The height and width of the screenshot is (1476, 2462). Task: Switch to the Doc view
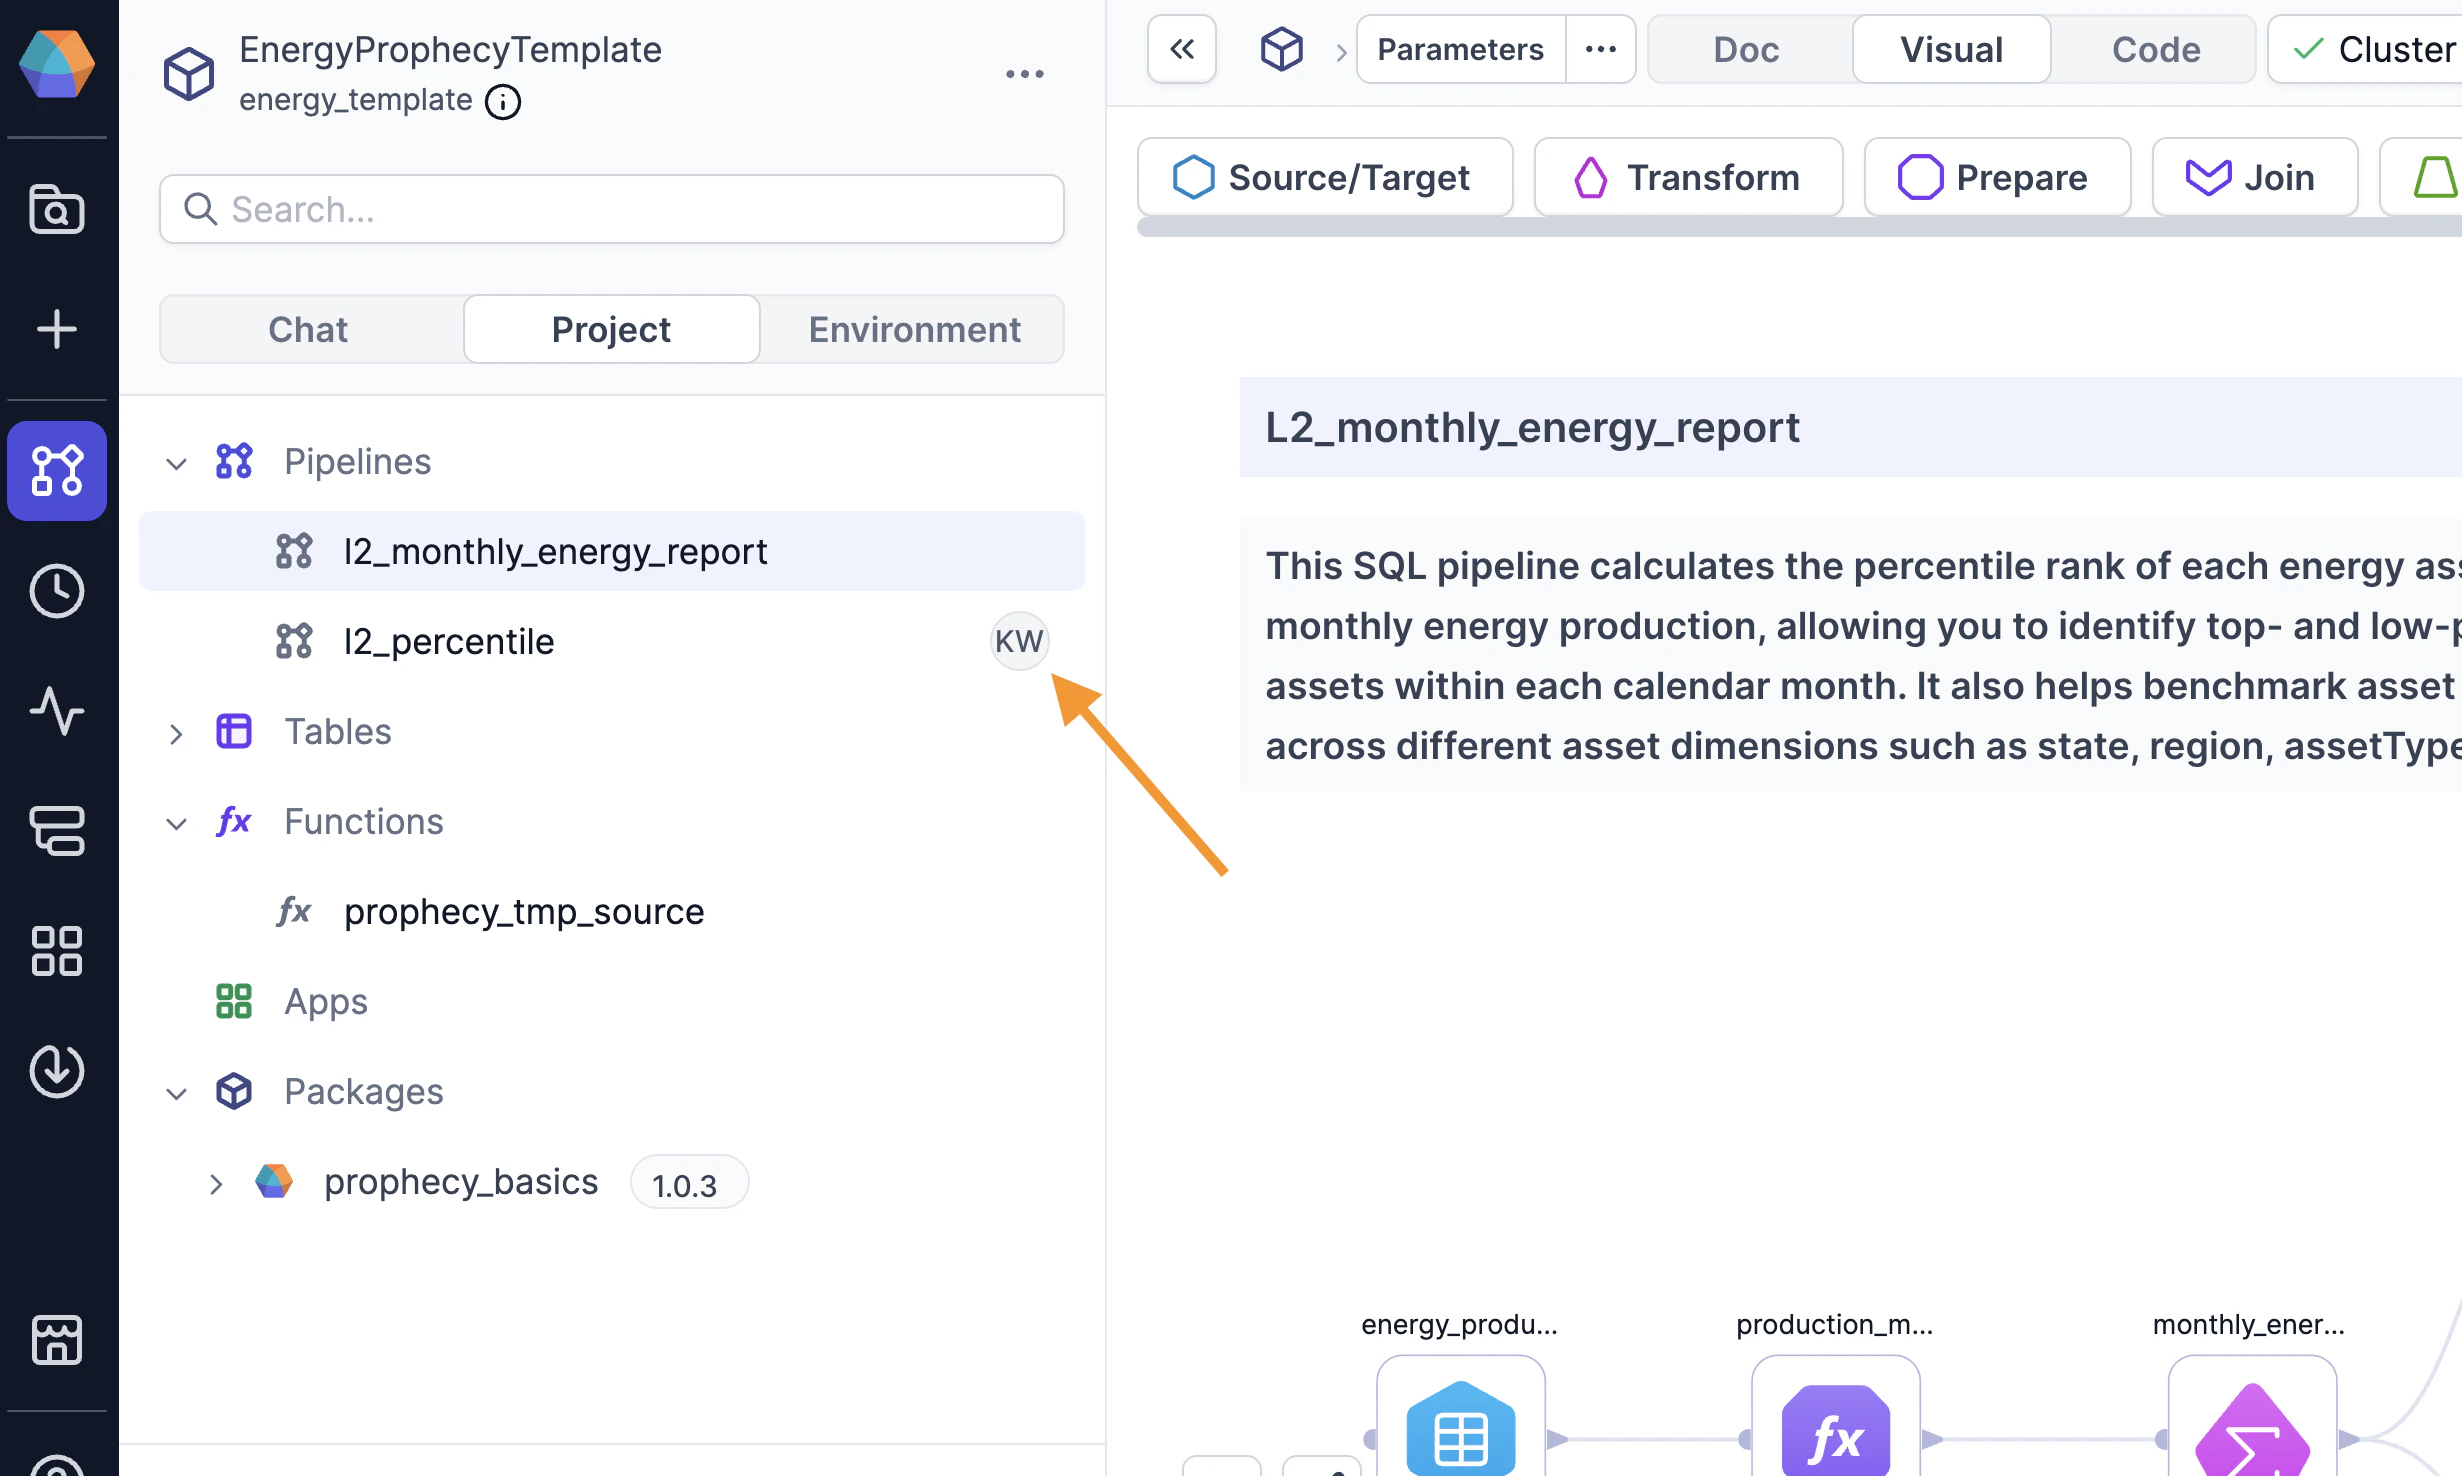(x=1746, y=49)
